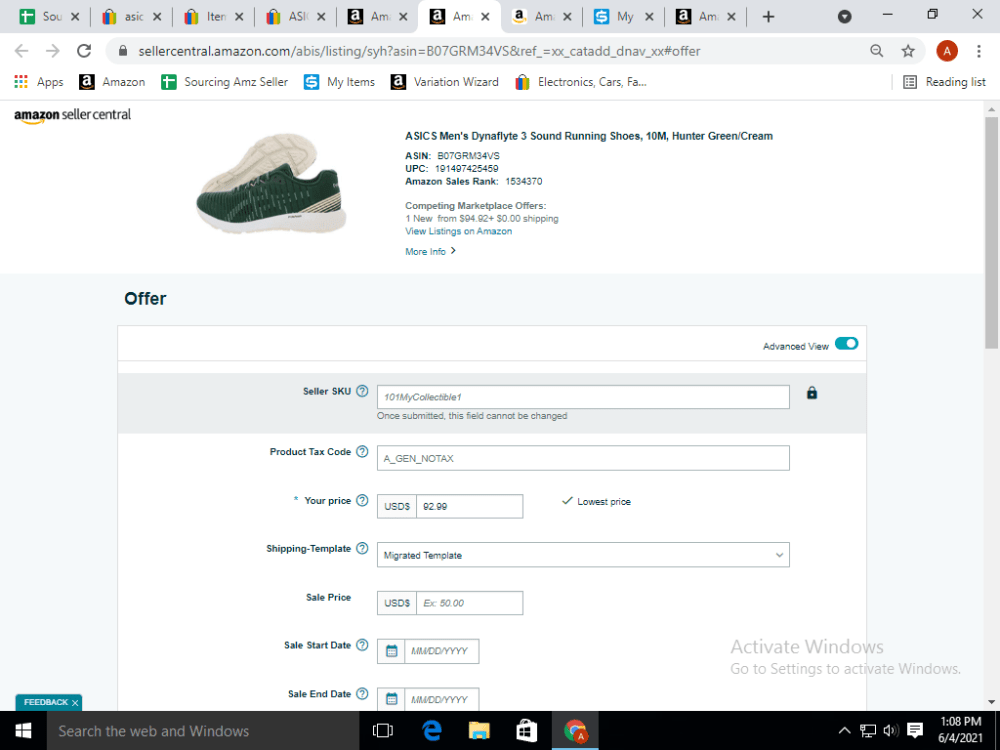Image resolution: width=1000 pixels, height=750 pixels.
Task: Open the Reading list
Action: [x=945, y=82]
